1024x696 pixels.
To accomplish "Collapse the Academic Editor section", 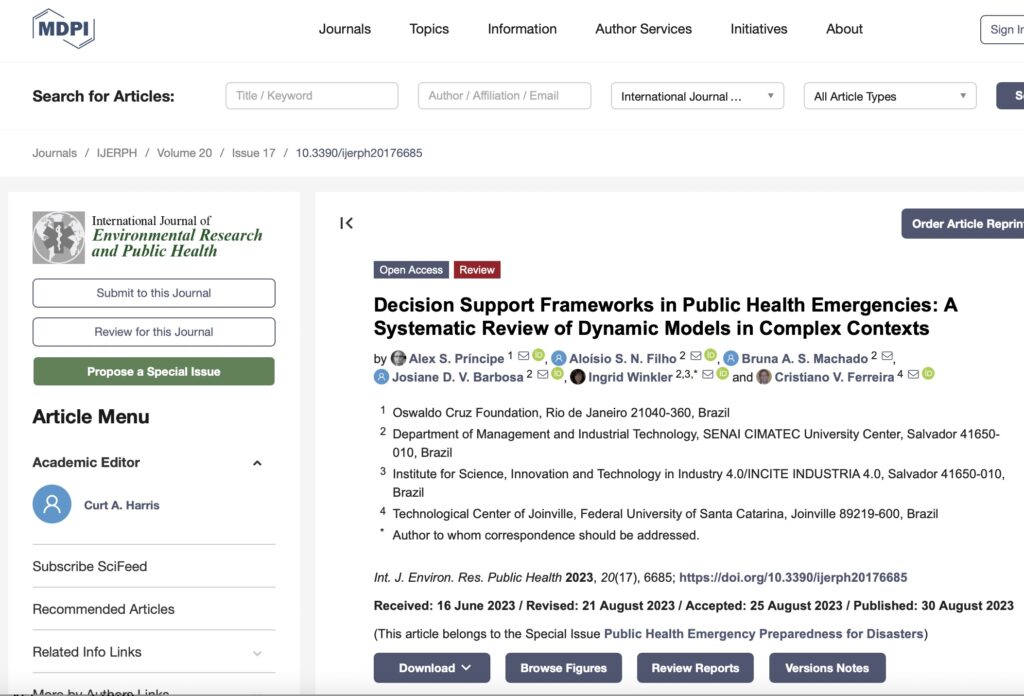I will click(257, 463).
